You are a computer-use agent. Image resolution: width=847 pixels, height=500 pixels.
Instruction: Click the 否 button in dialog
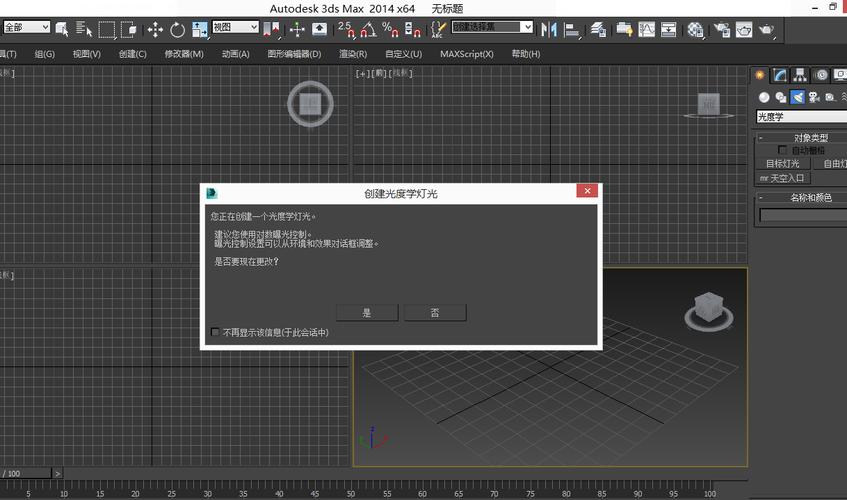coord(435,313)
